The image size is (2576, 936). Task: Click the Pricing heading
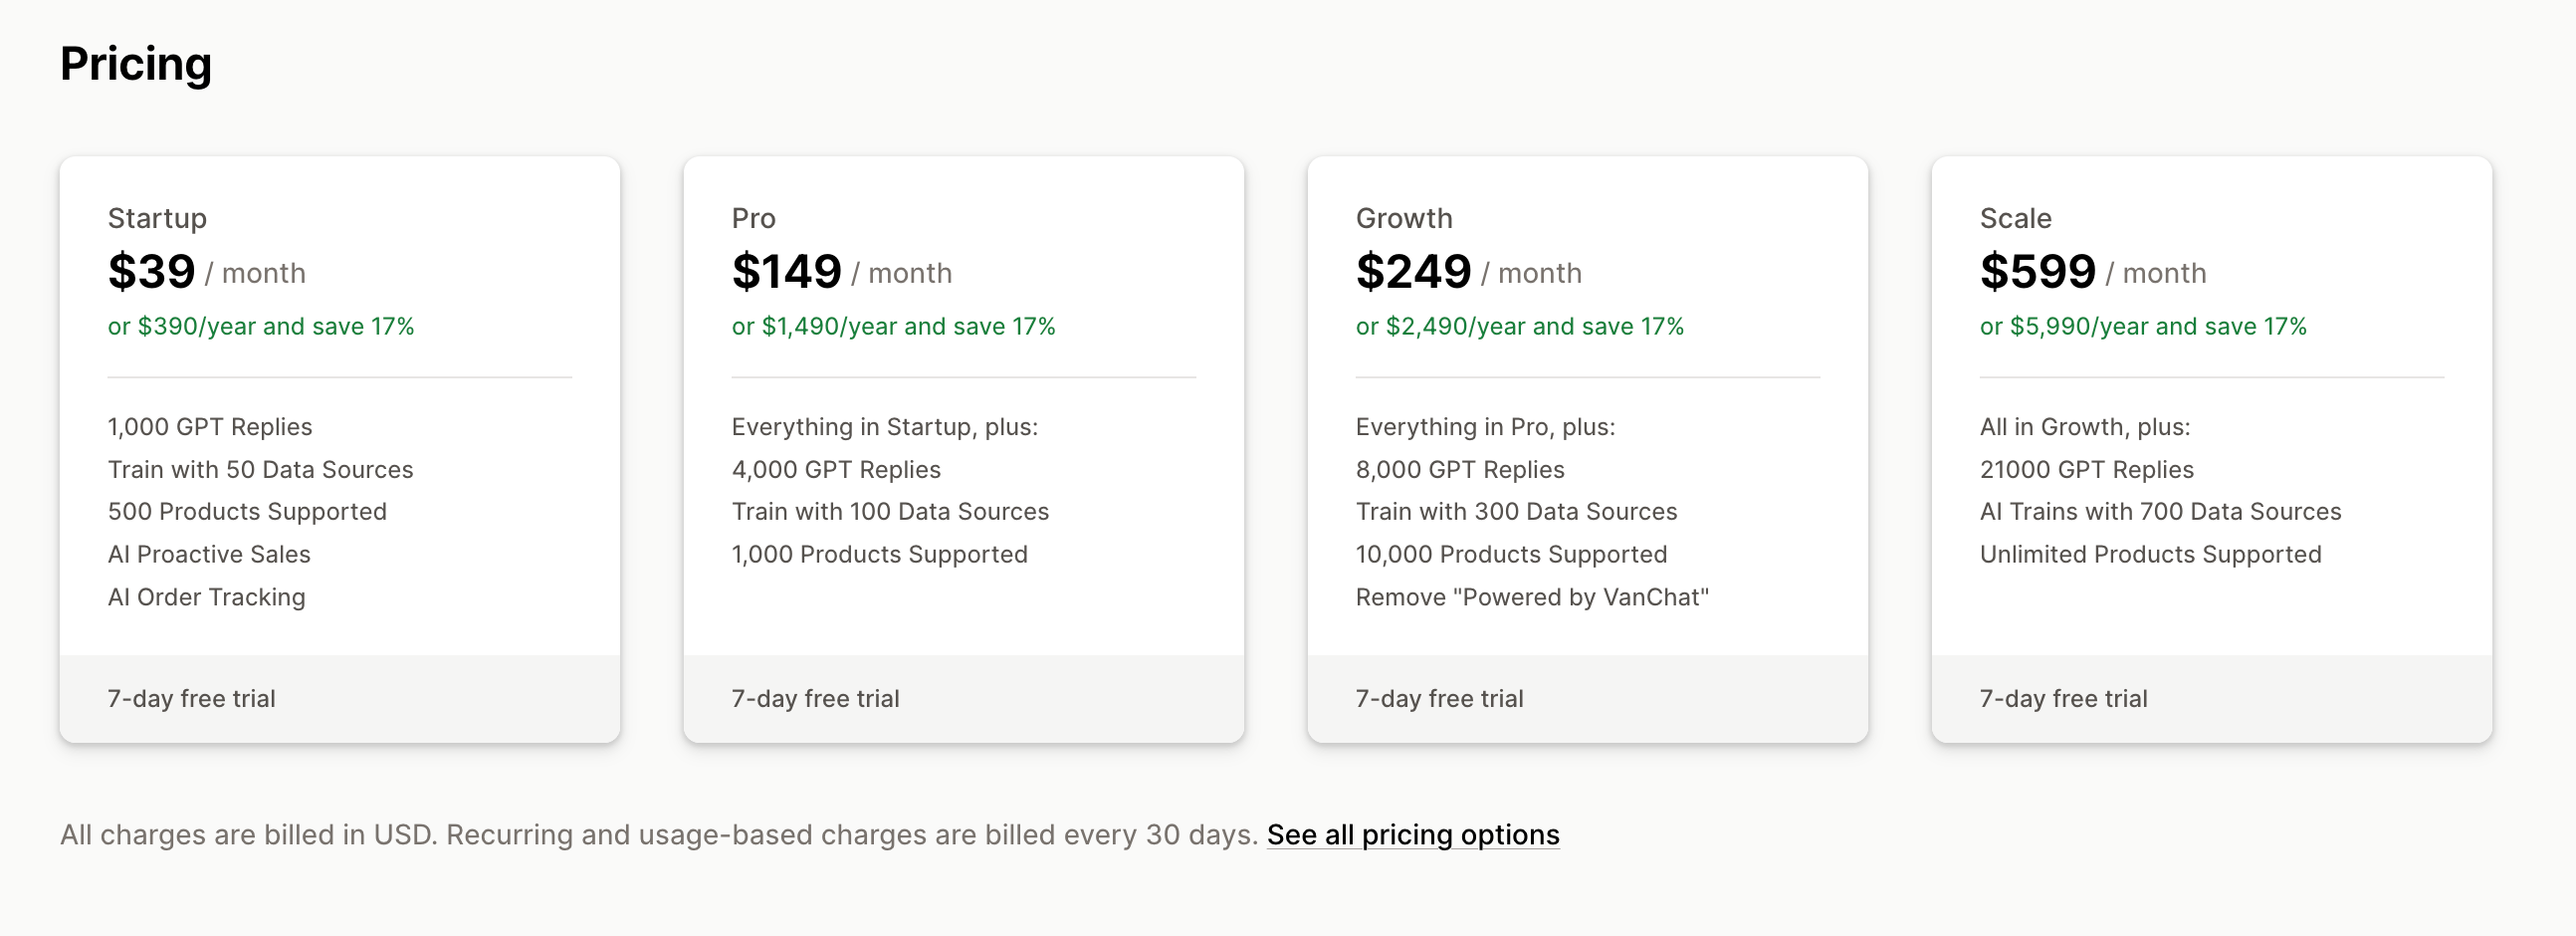point(136,64)
